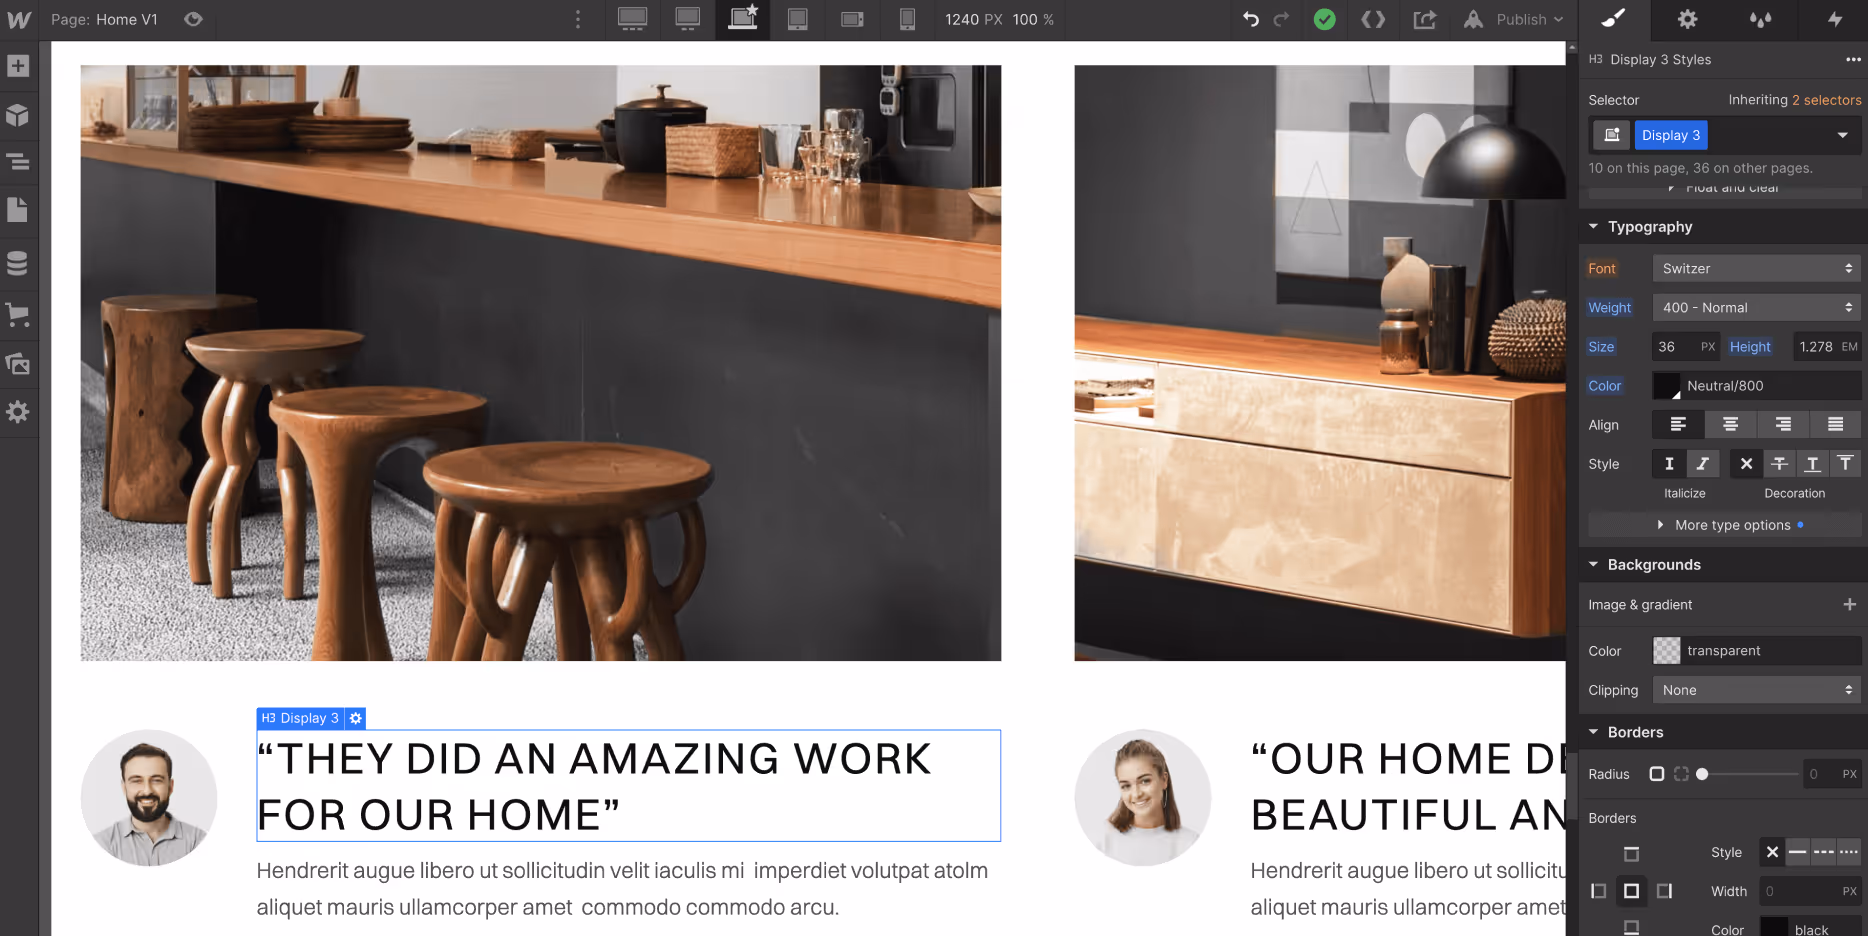Change the font size PX unit
Viewport: 1868px width, 936px height.
pos(1708,347)
